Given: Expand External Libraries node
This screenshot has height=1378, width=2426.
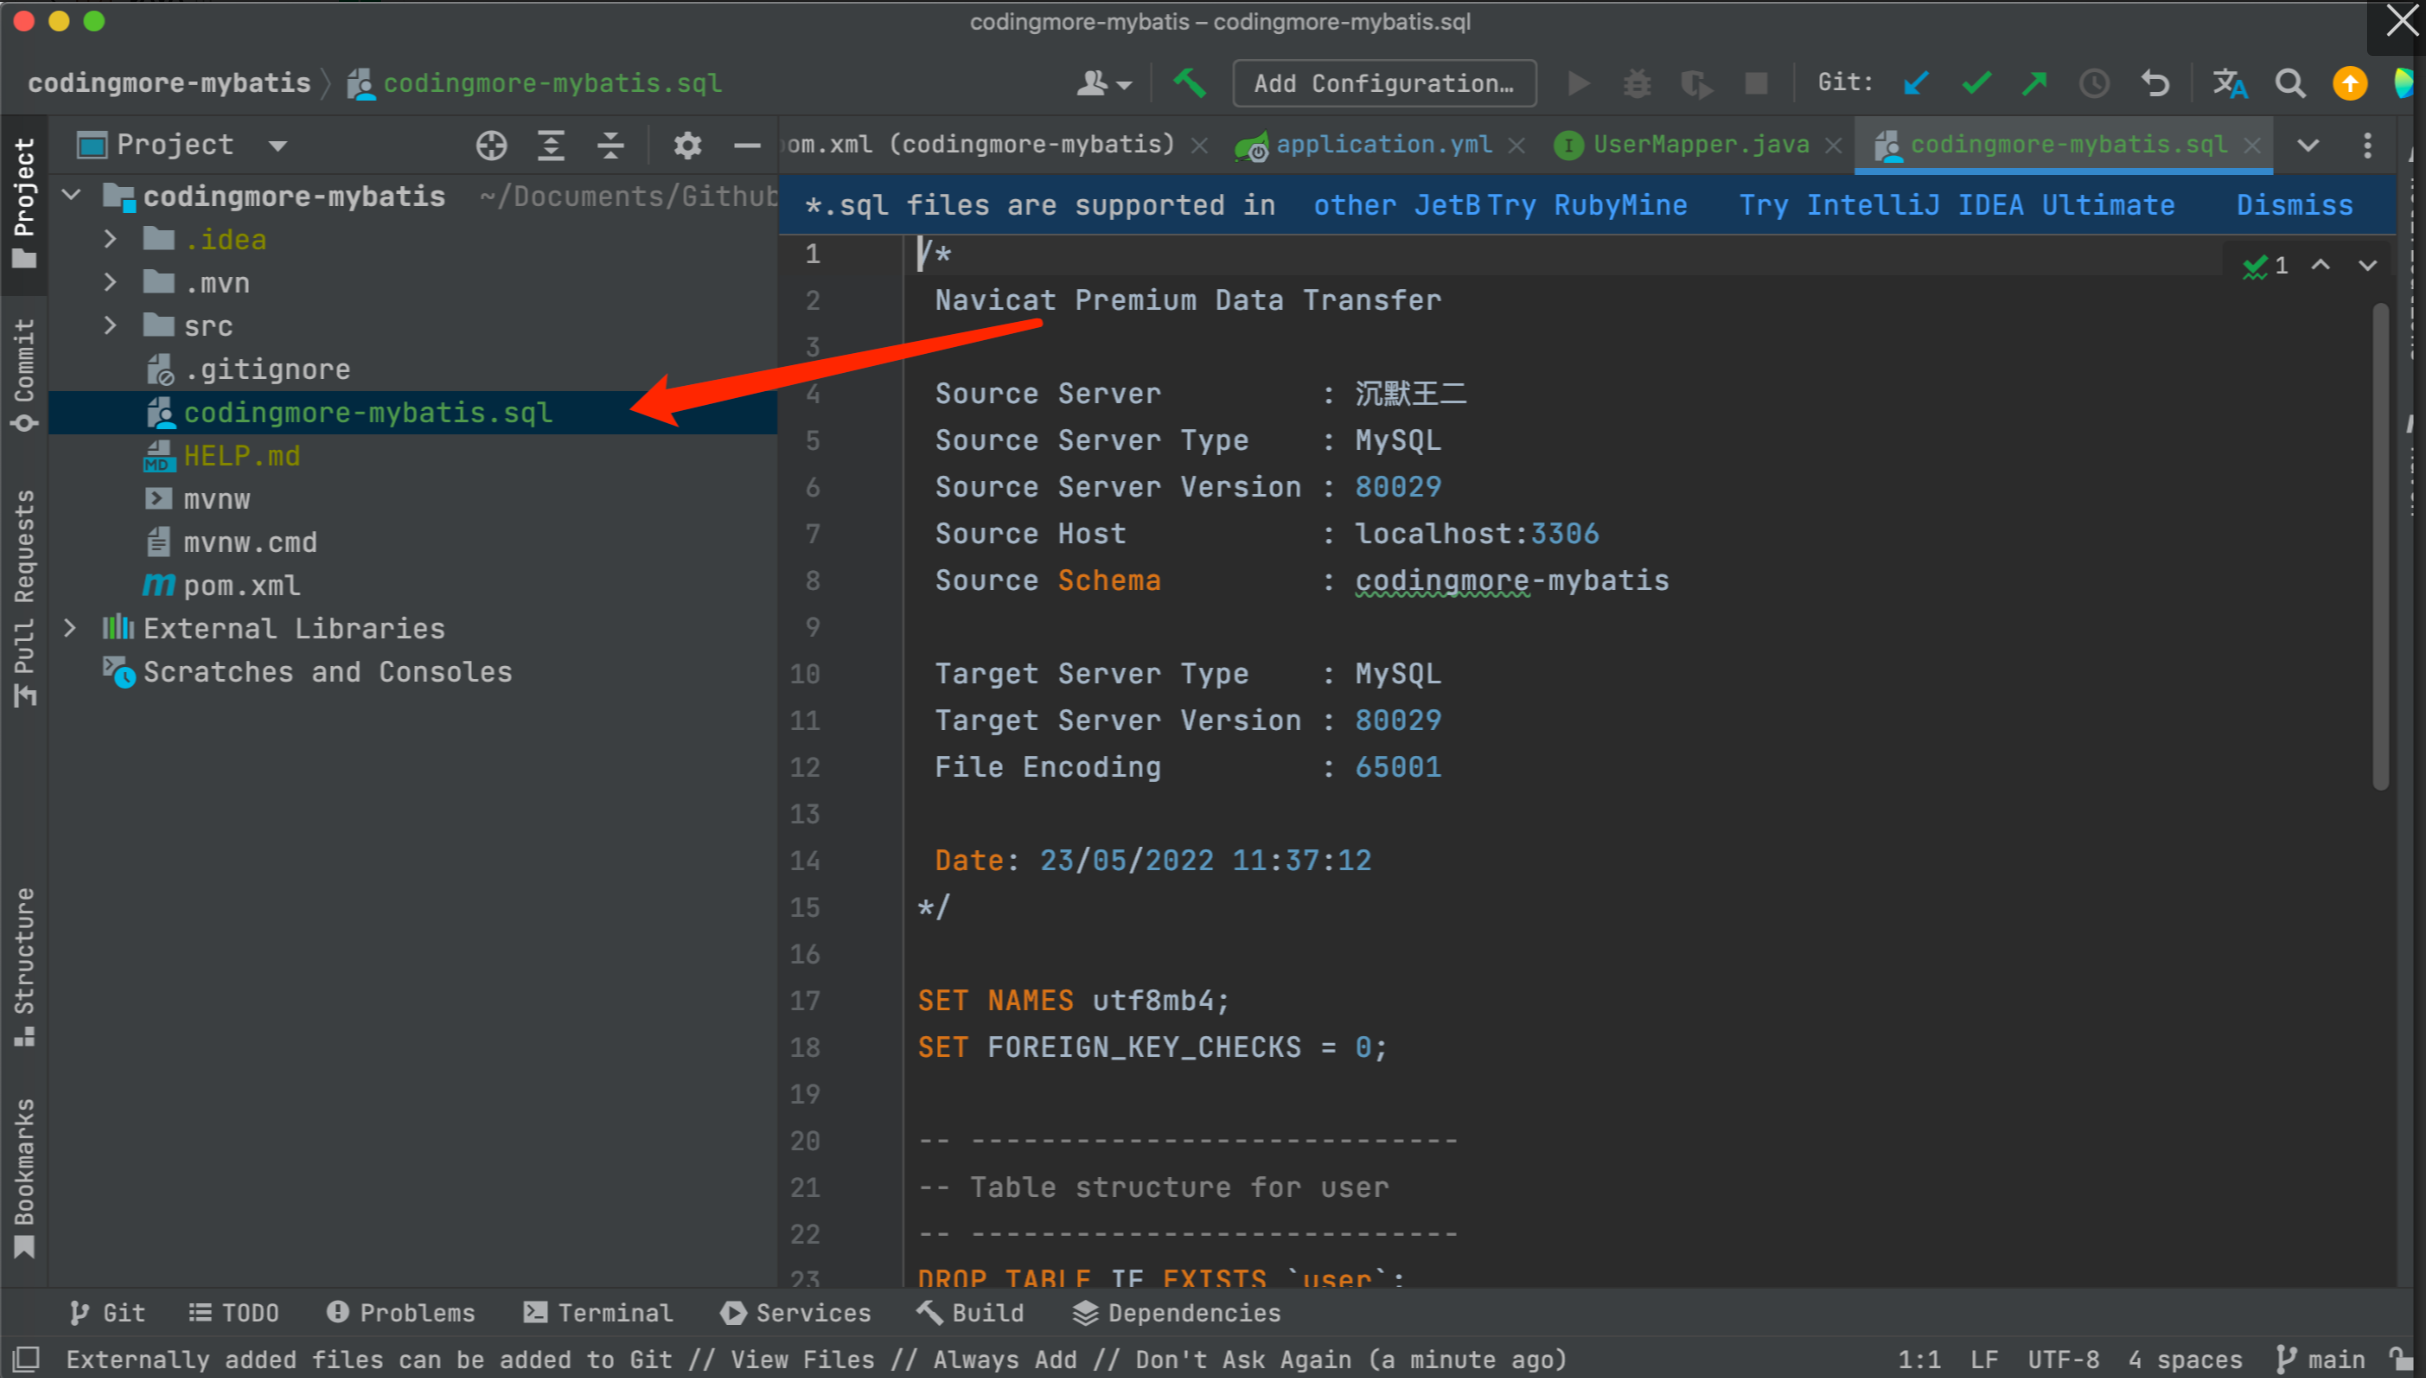Looking at the screenshot, I should coord(70,628).
